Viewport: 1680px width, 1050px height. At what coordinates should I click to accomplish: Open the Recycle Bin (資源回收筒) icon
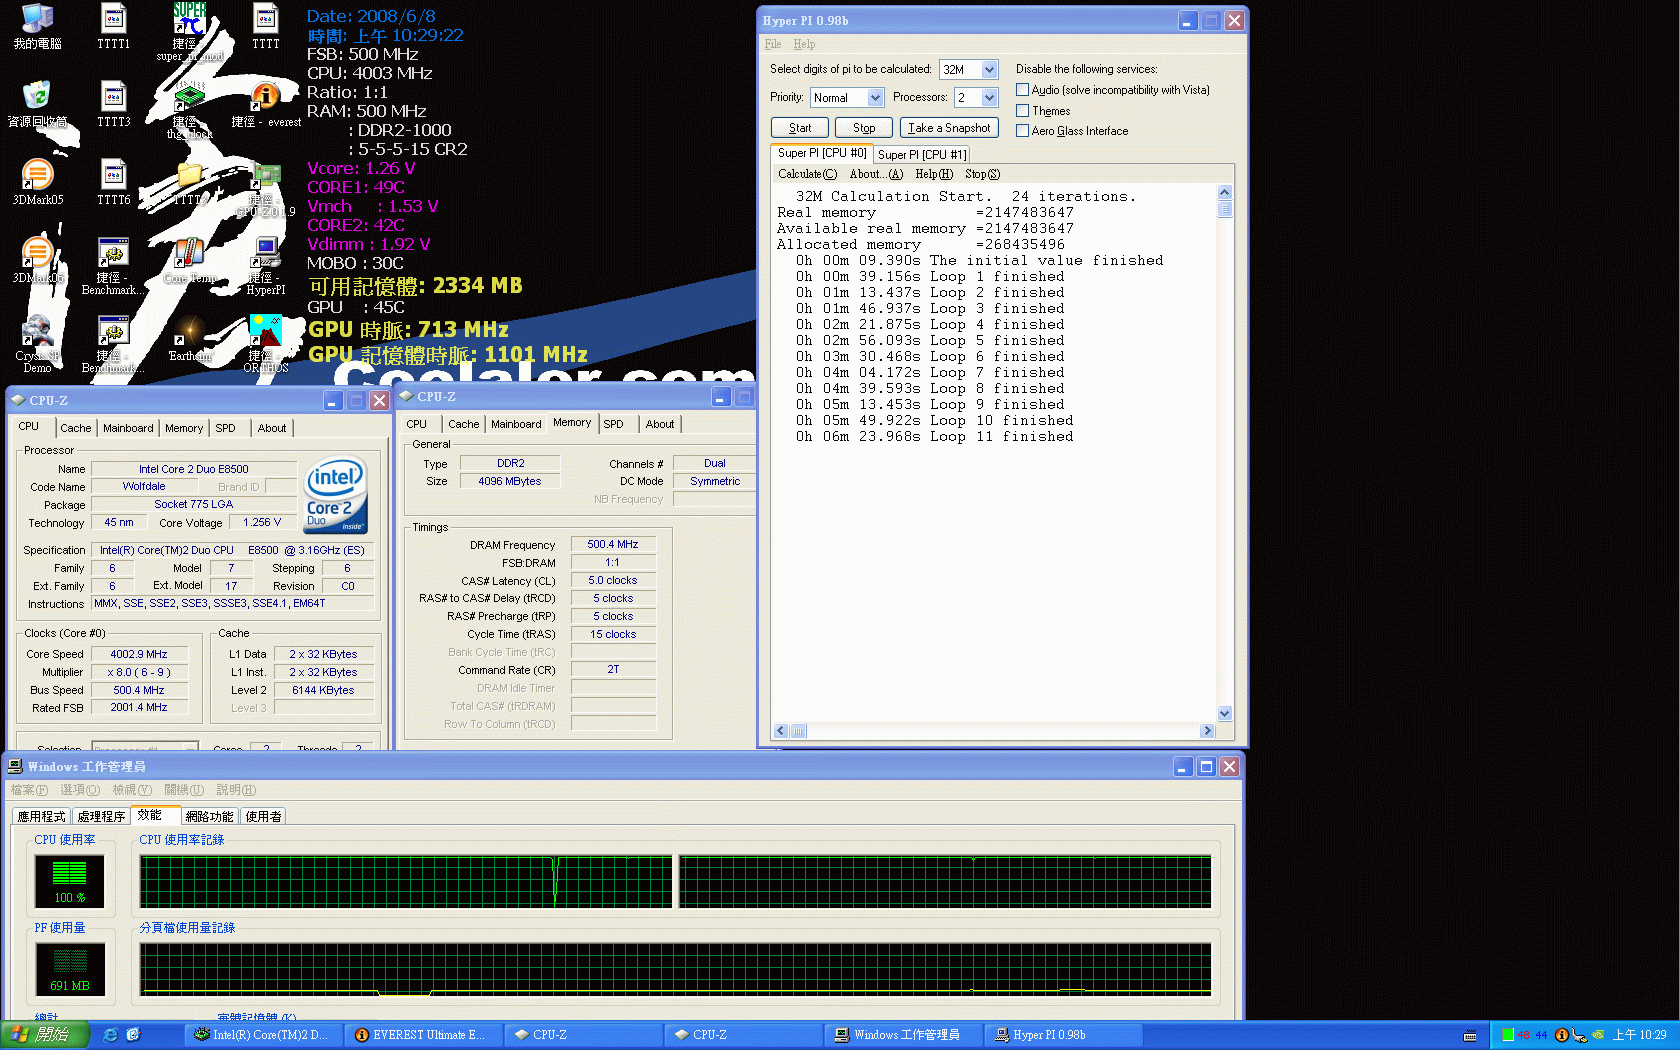37,104
